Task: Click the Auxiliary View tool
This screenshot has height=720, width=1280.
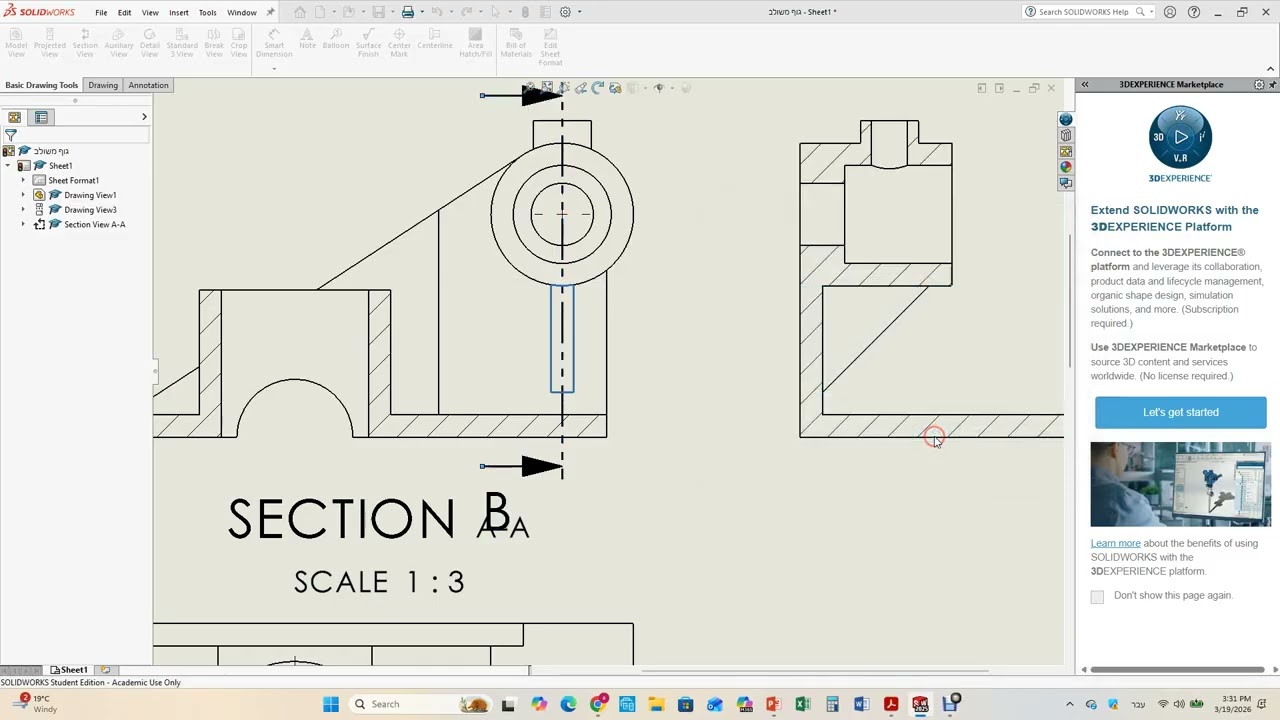Action: [x=118, y=43]
